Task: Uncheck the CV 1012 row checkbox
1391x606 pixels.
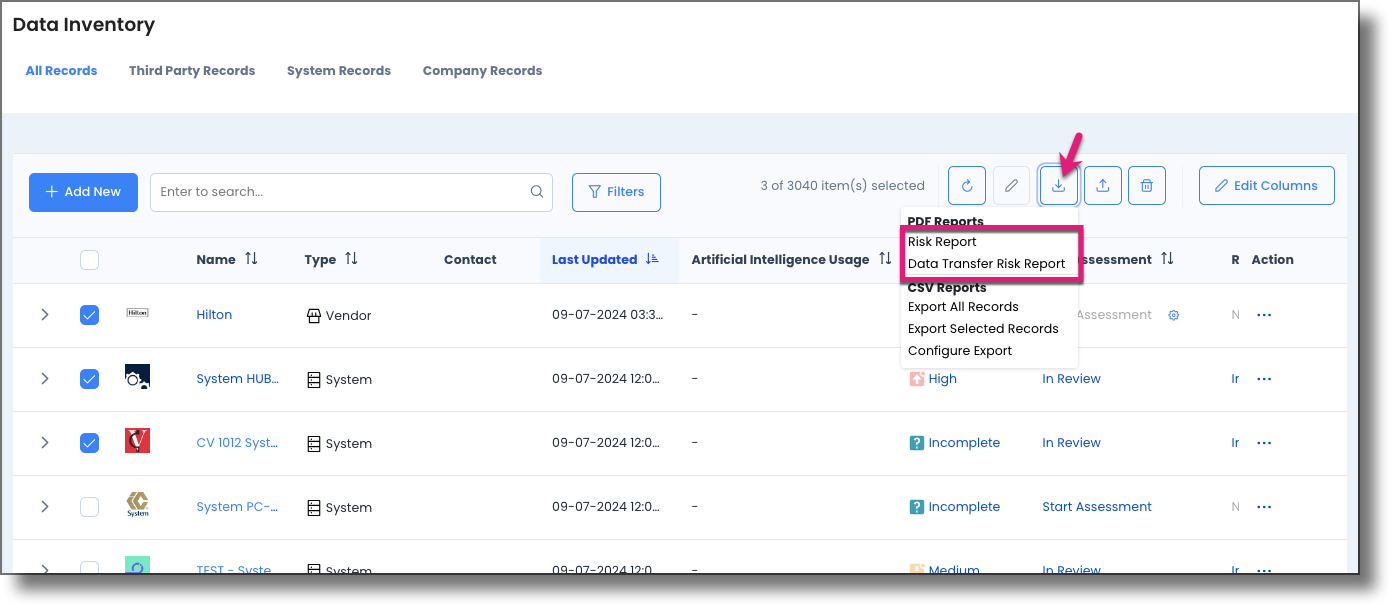Action: [89, 443]
